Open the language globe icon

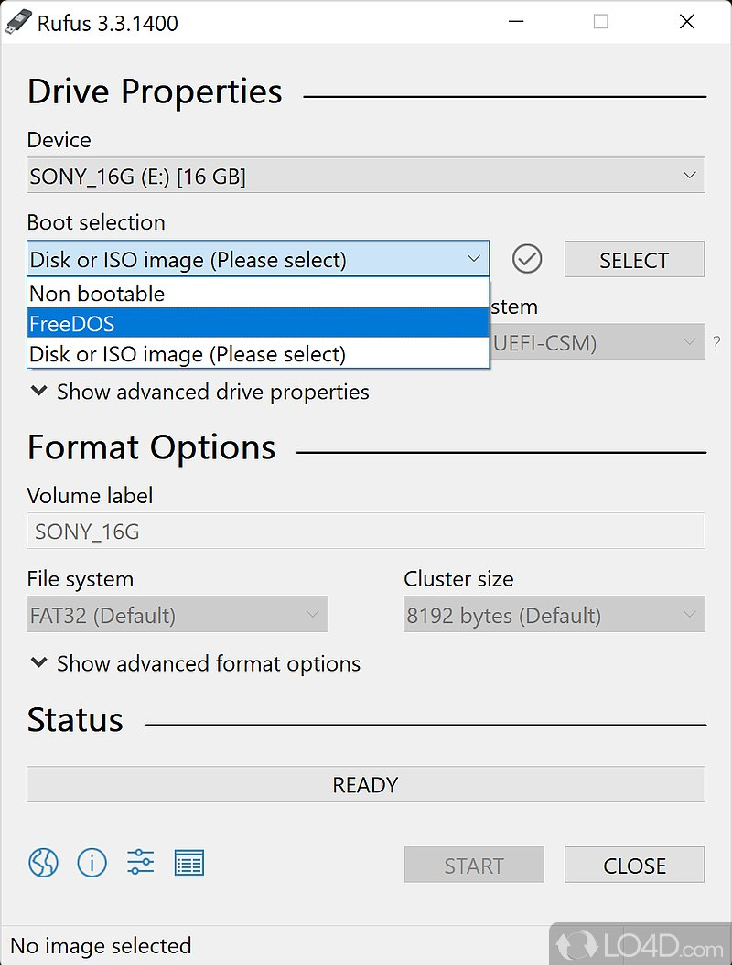point(43,863)
